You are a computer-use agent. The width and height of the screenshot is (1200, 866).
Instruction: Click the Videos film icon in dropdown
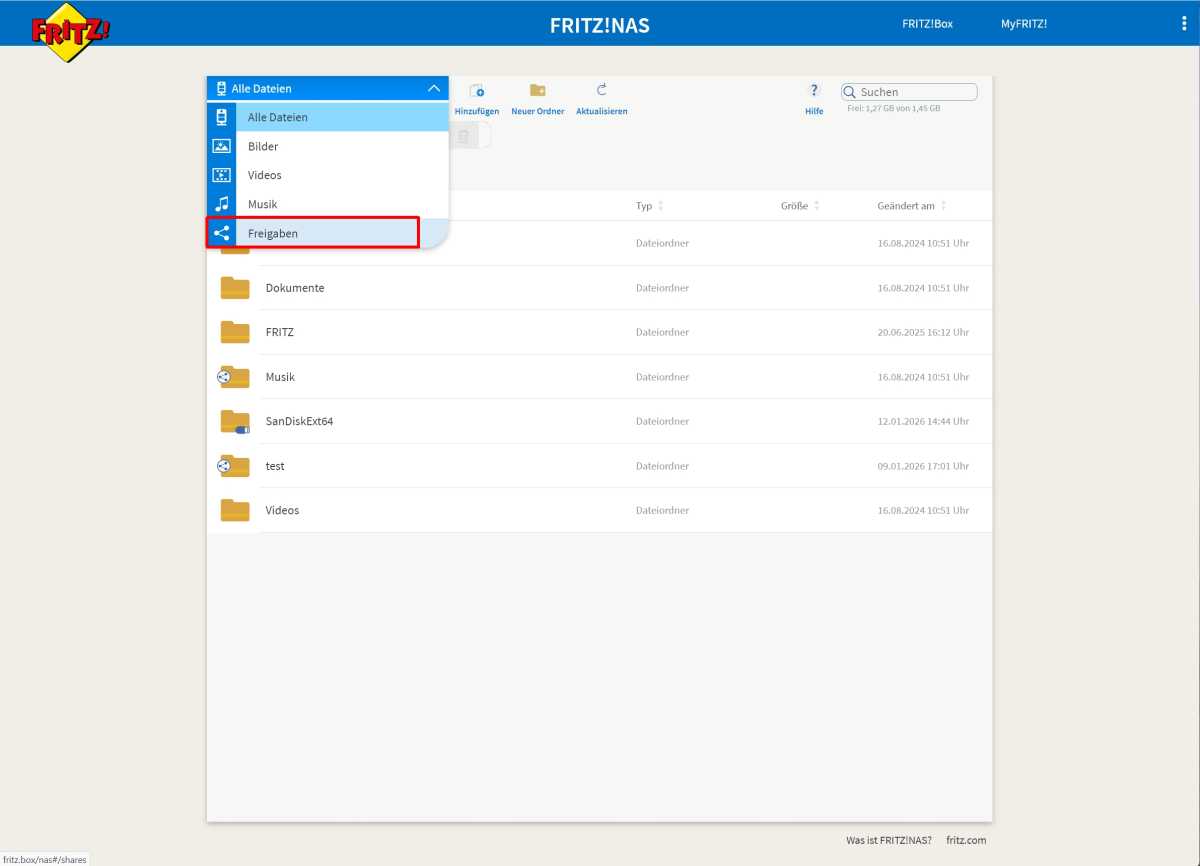tap(222, 175)
